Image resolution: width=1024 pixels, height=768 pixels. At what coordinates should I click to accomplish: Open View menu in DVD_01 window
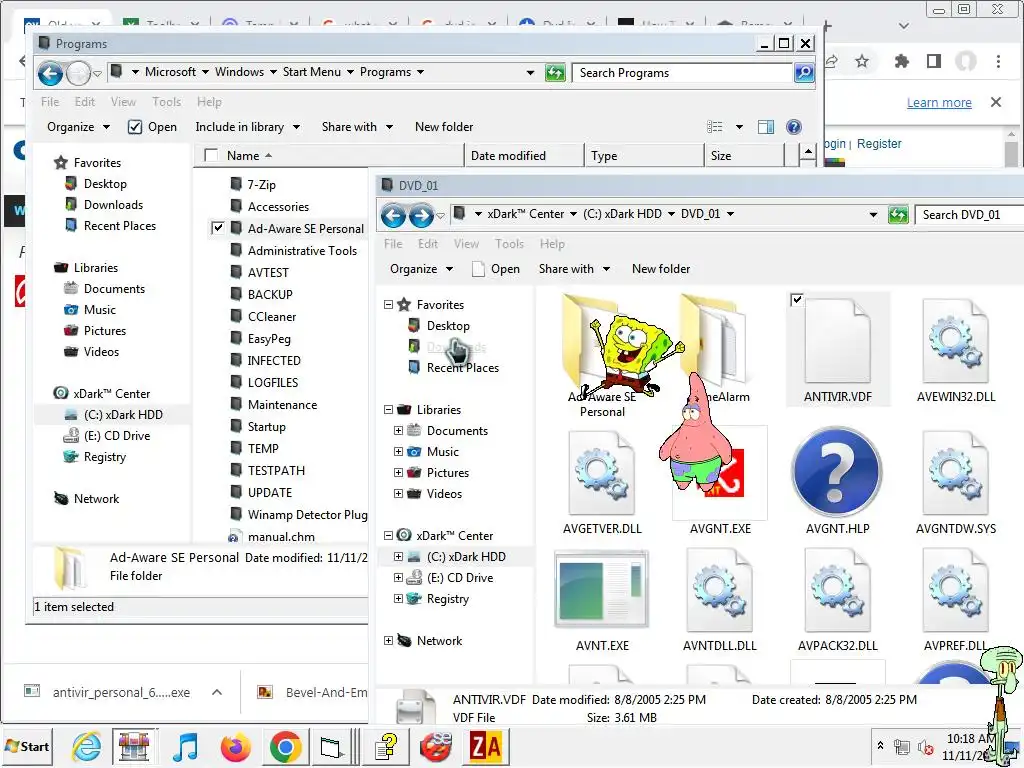[x=466, y=244]
